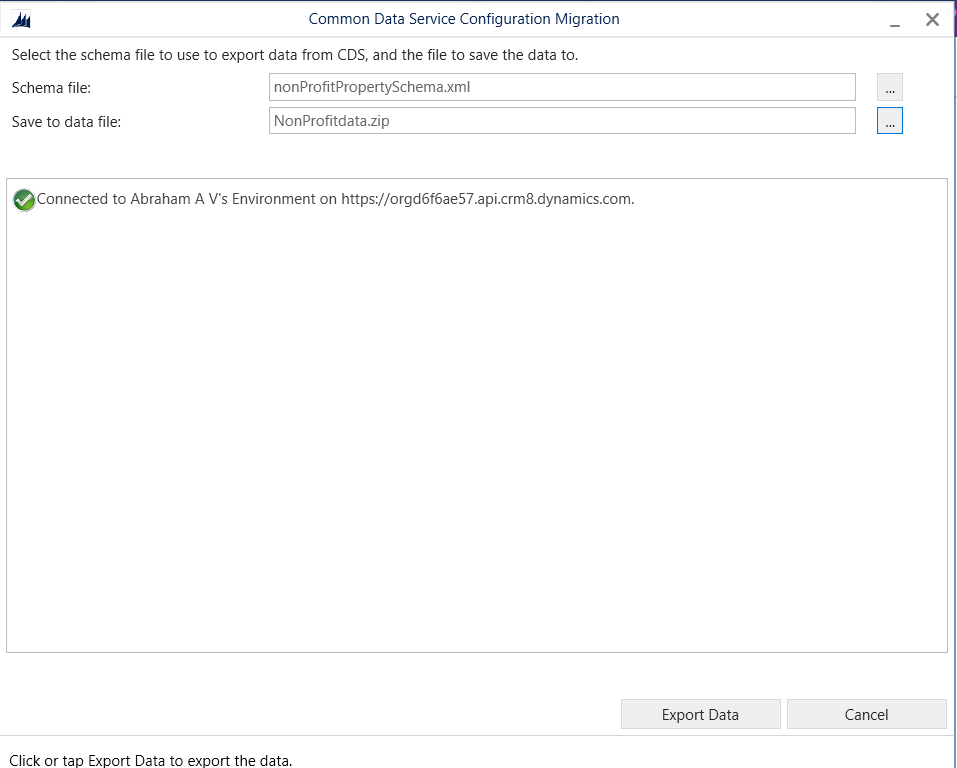Click the bottom border of the log panel
957x768 pixels.
(x=476, y=652)
